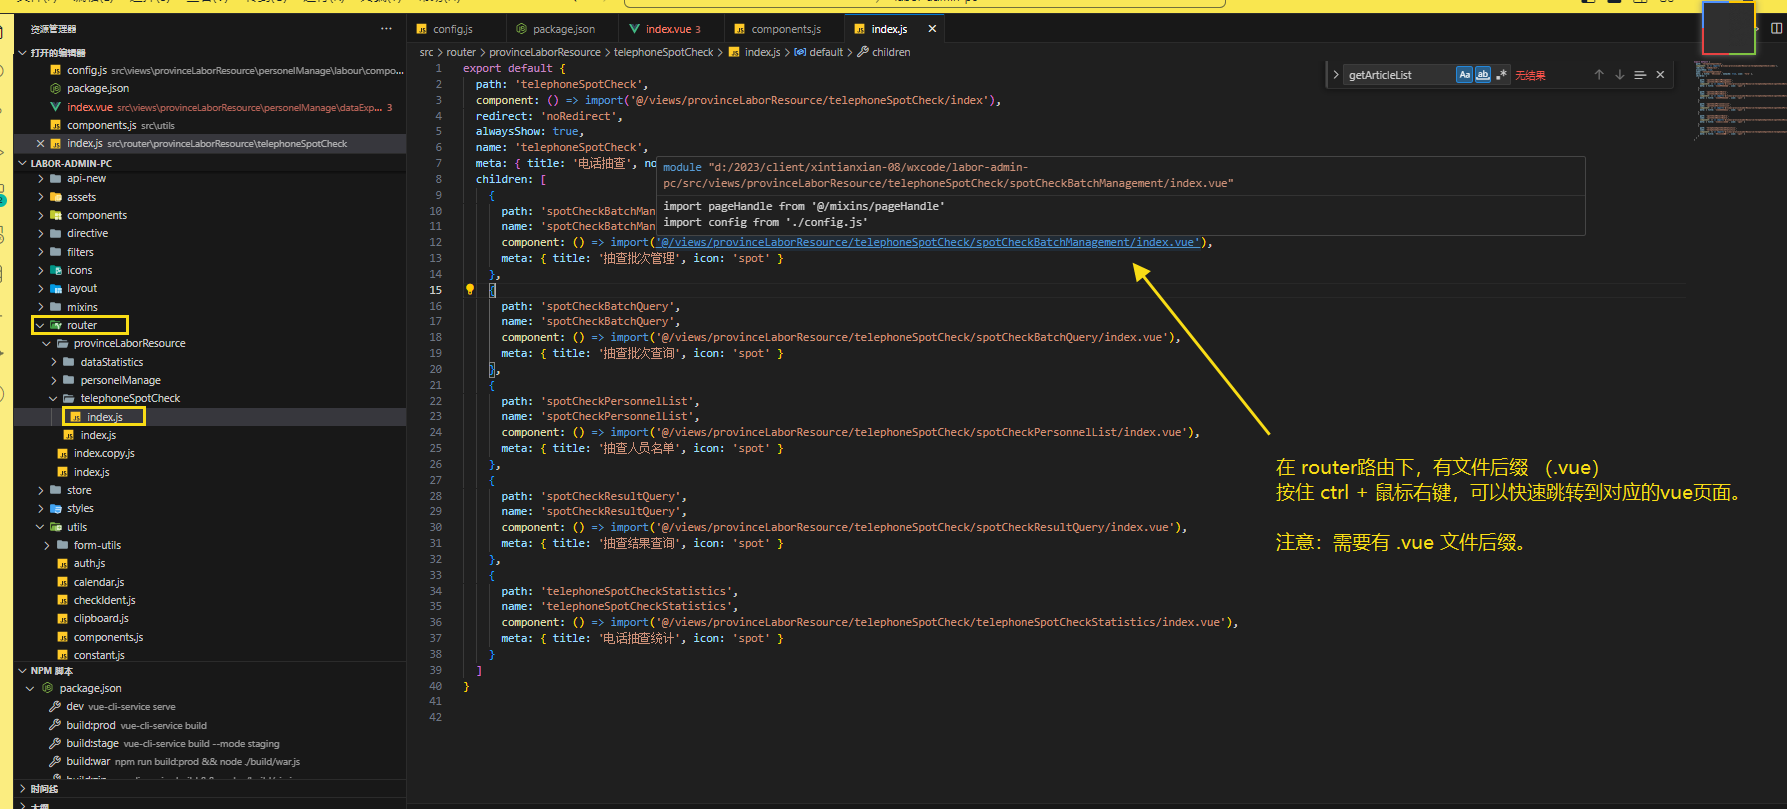This screenshot has height=809, width=1787.
Task: Close index.js in open editors list
Action: pos(40,144)
